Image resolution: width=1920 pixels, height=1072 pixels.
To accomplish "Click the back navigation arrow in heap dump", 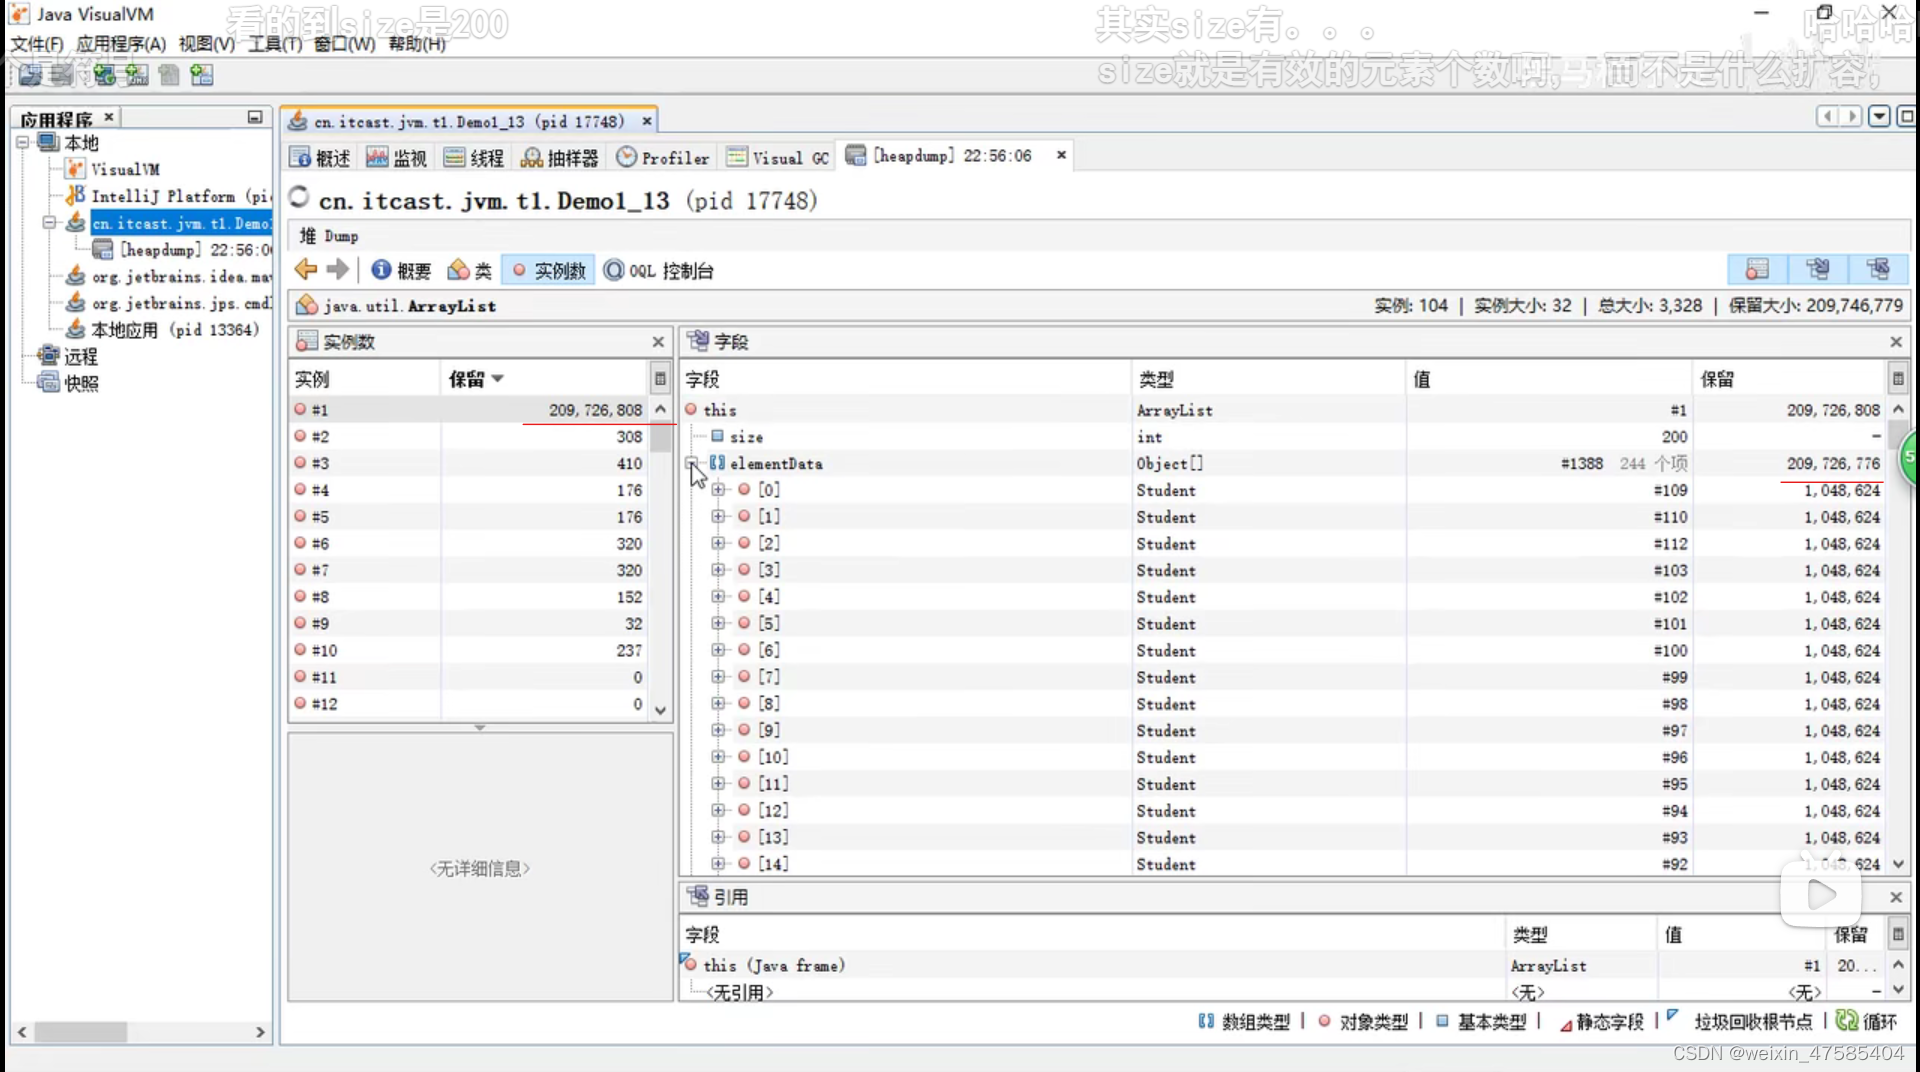I will [x=306, y=270].
